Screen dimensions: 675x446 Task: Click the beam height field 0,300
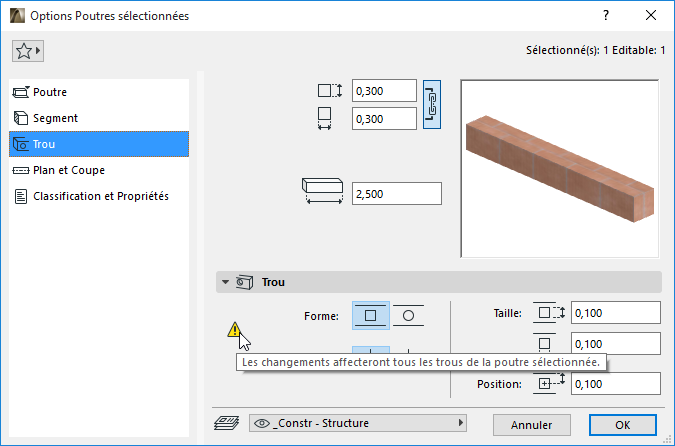(x=384, y=91)
